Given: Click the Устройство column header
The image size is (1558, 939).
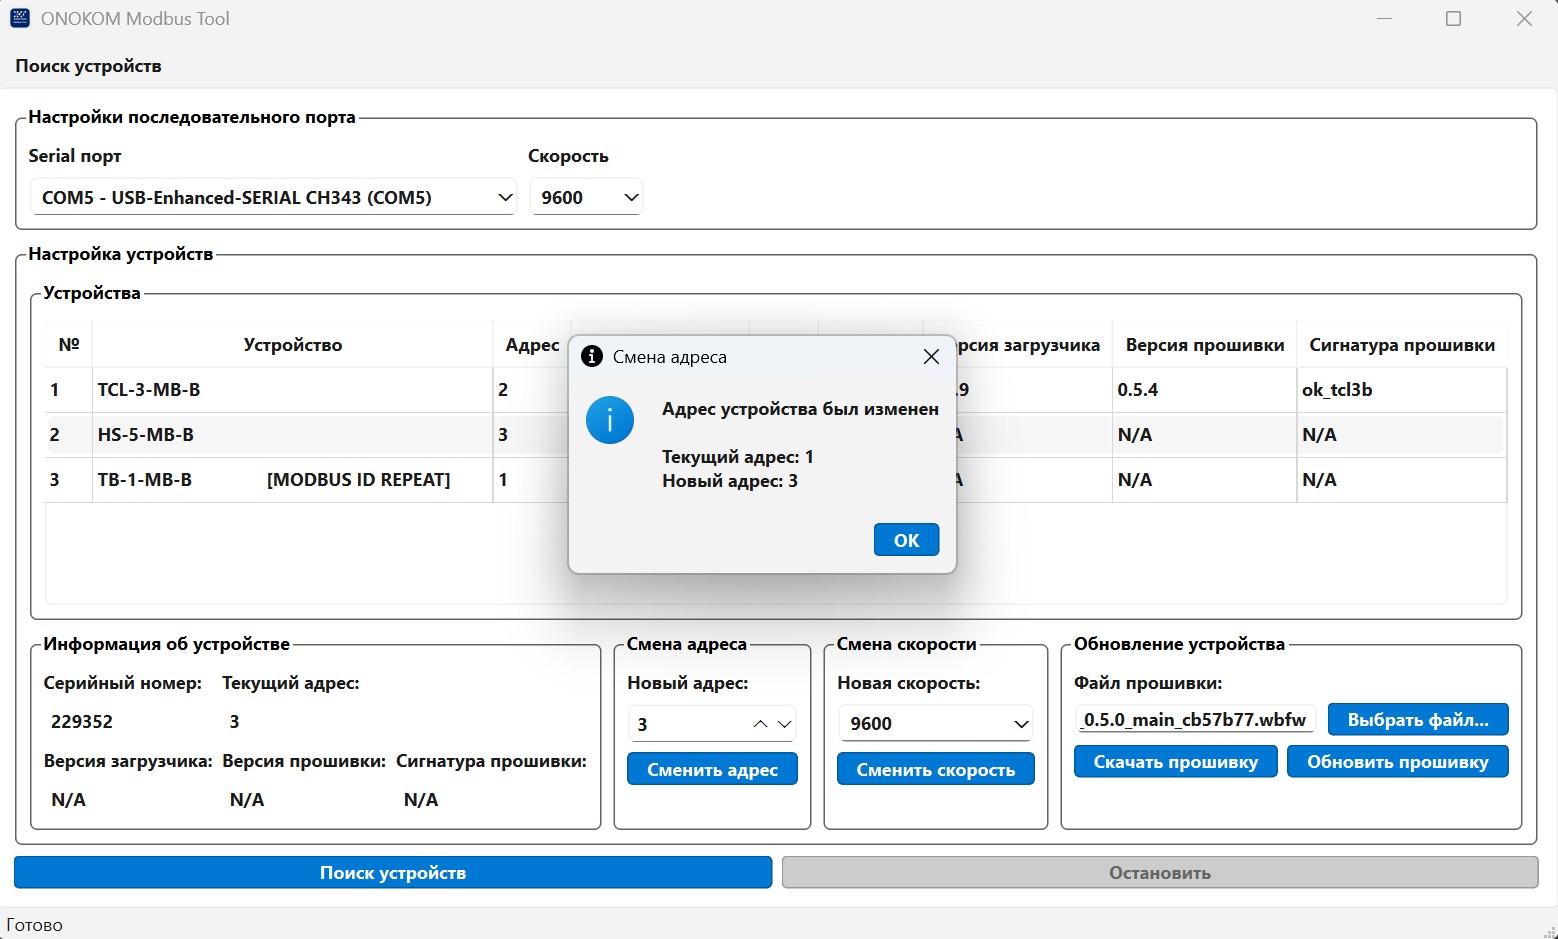Looking at the screenshot, I should 292,345.
